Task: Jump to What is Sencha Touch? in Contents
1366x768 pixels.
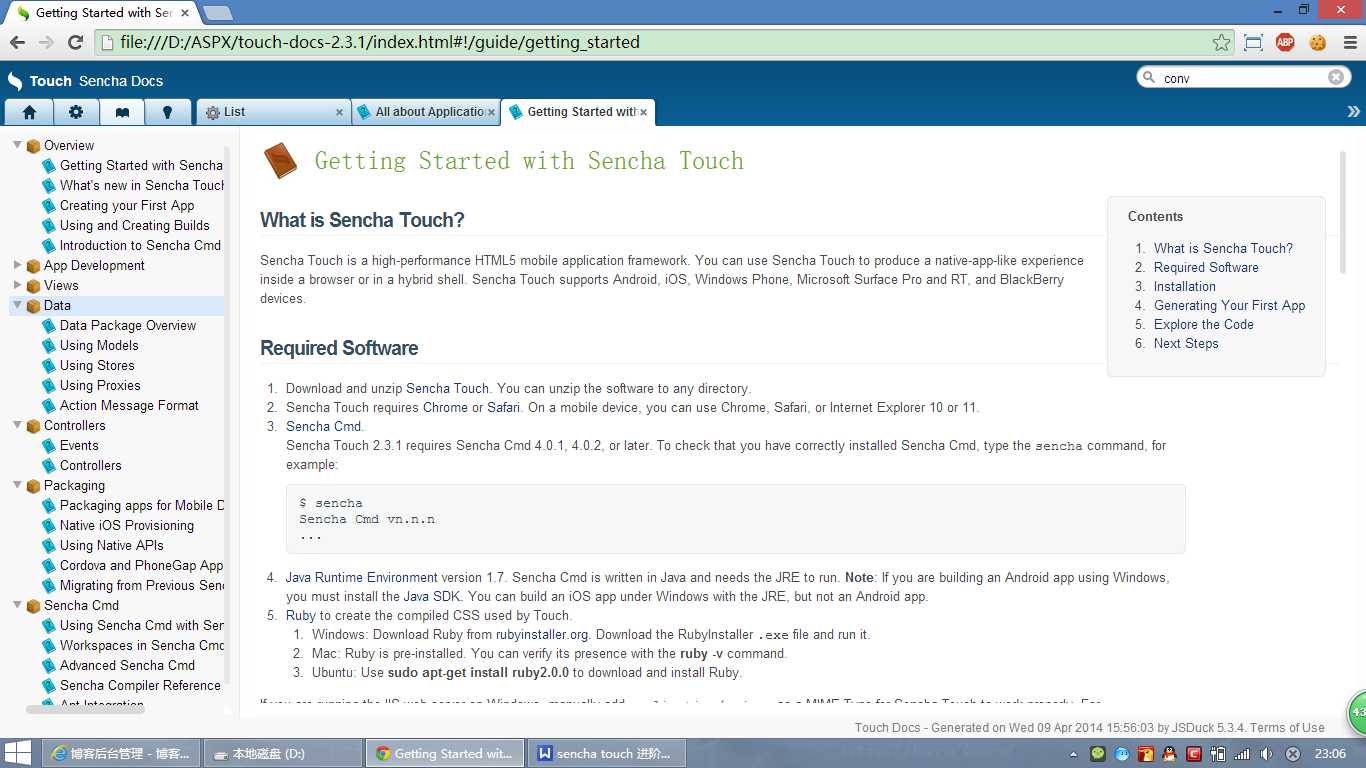Action: coord(1223,248)
